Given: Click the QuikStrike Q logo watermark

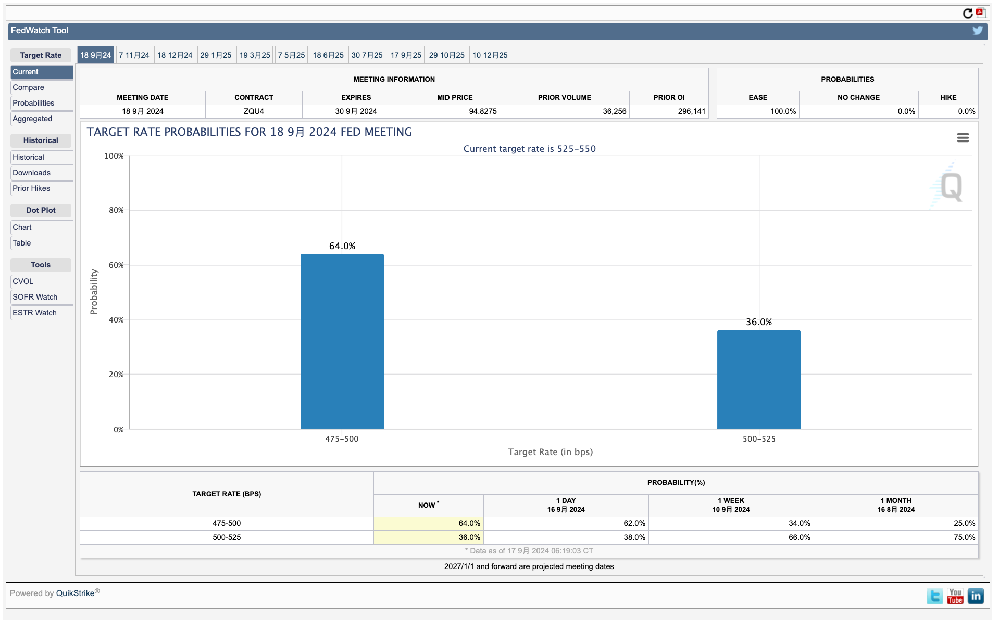Looking at the screenshot, I should click(x=949, y=187).
